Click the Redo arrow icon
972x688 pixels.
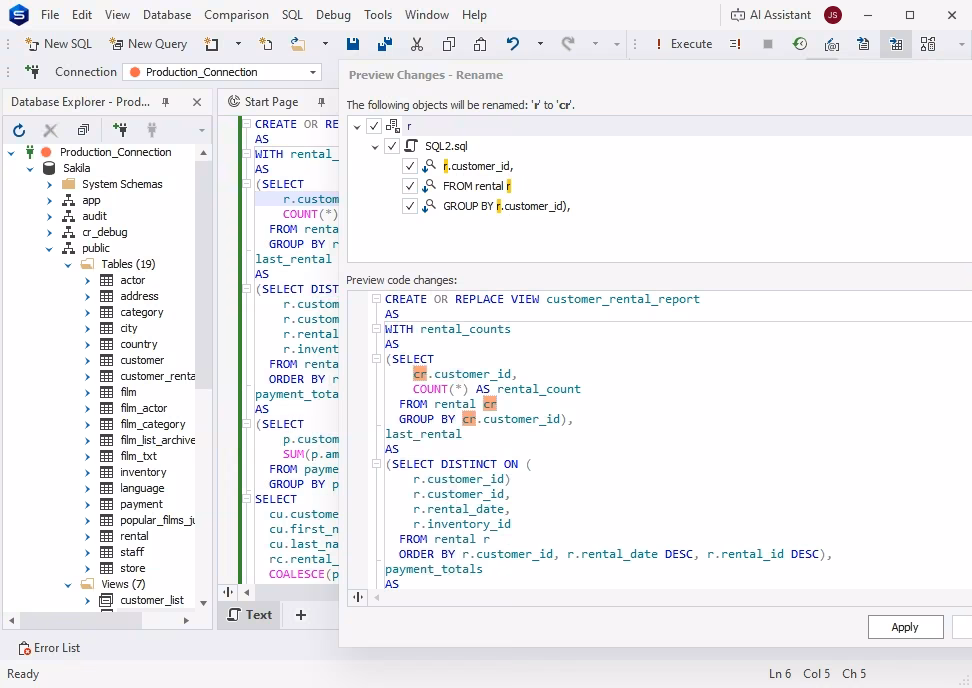[568, 44]
